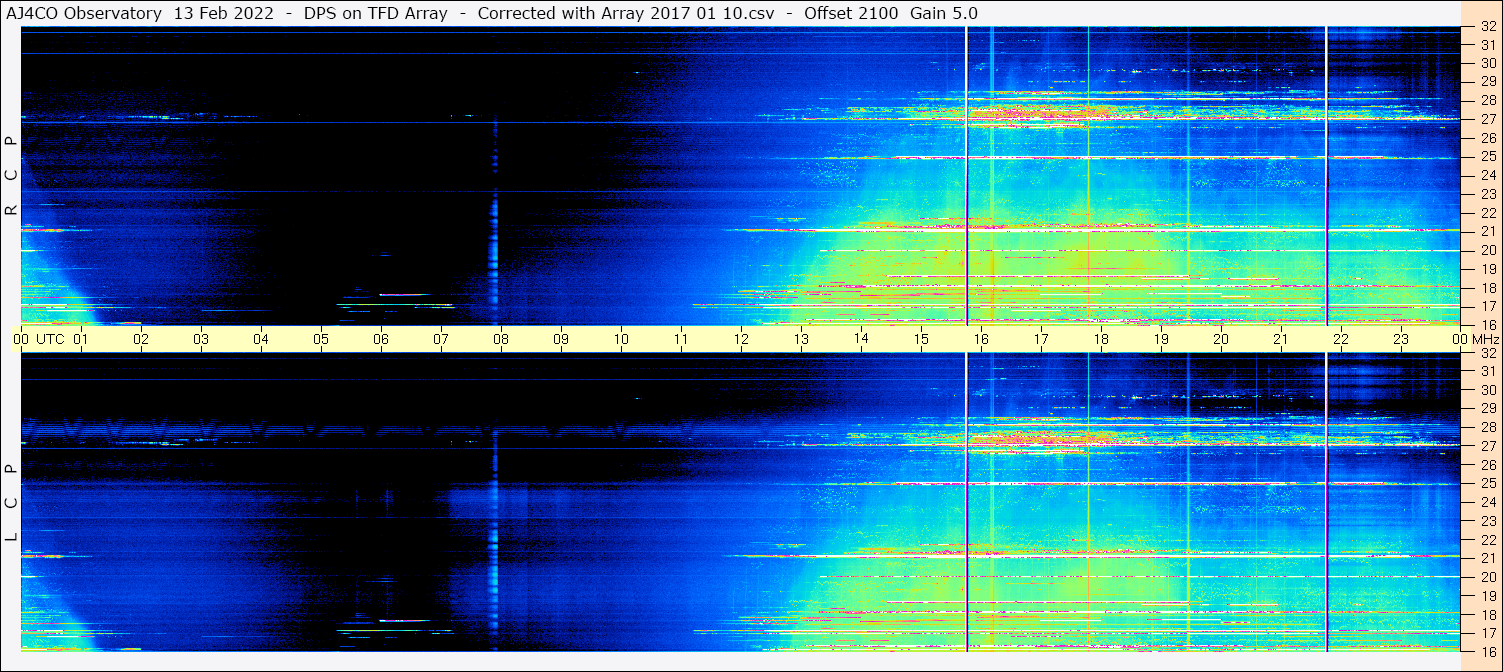The width and height of the screenshot is (1503, 672).
Task: Click the AJ4CO Observatory title text
Action: 84,13
